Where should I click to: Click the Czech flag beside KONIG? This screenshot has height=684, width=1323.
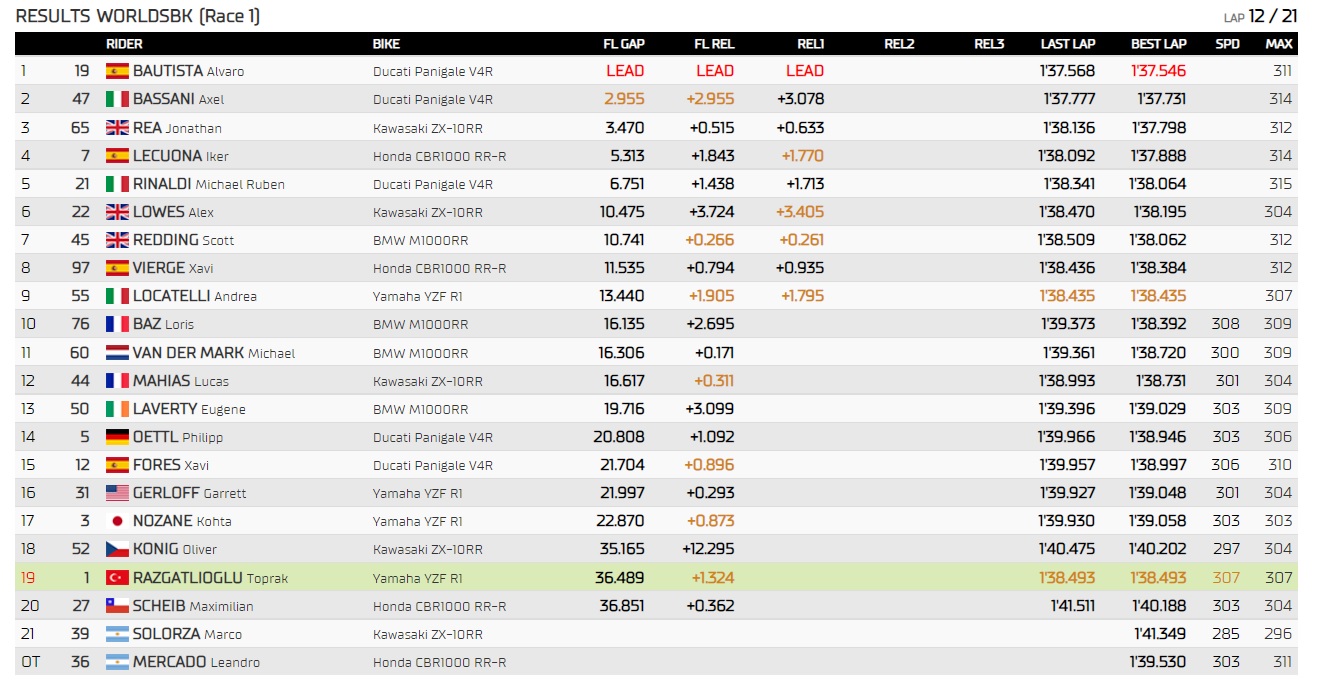117,549
